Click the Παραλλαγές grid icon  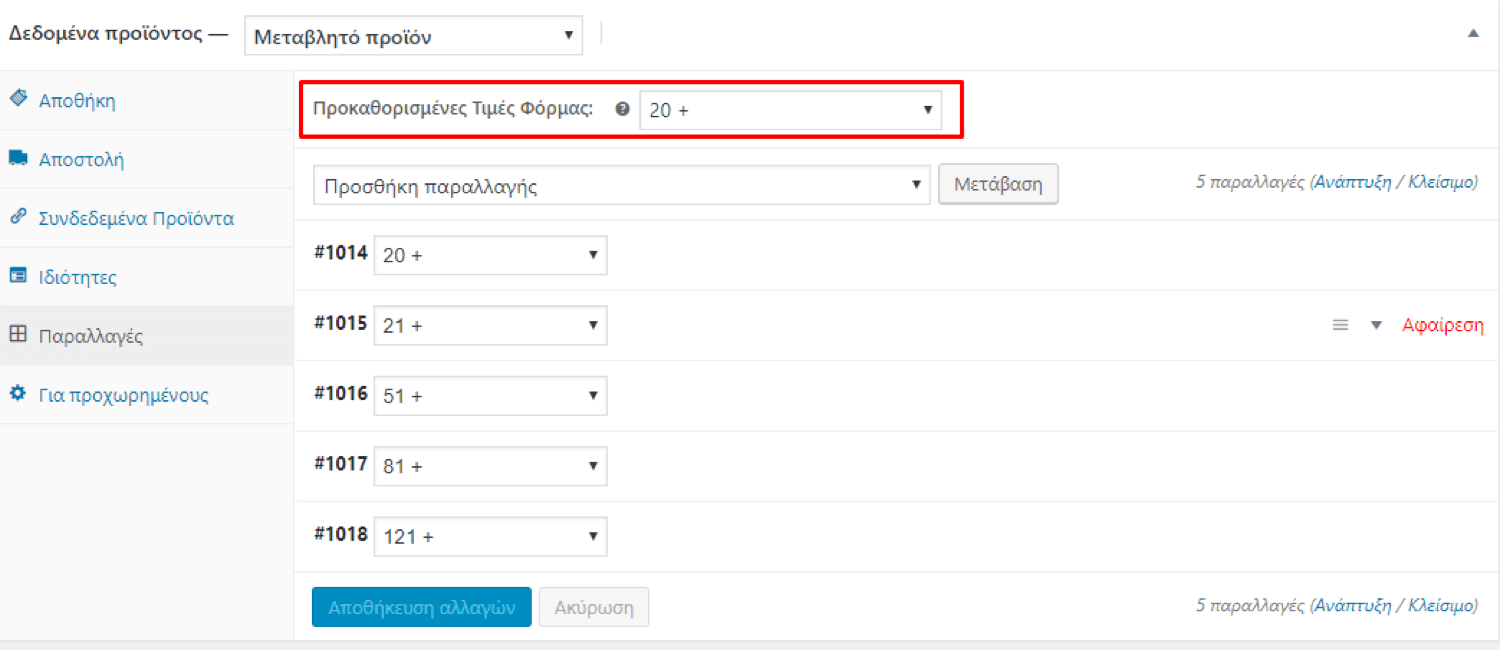(17, 335)
